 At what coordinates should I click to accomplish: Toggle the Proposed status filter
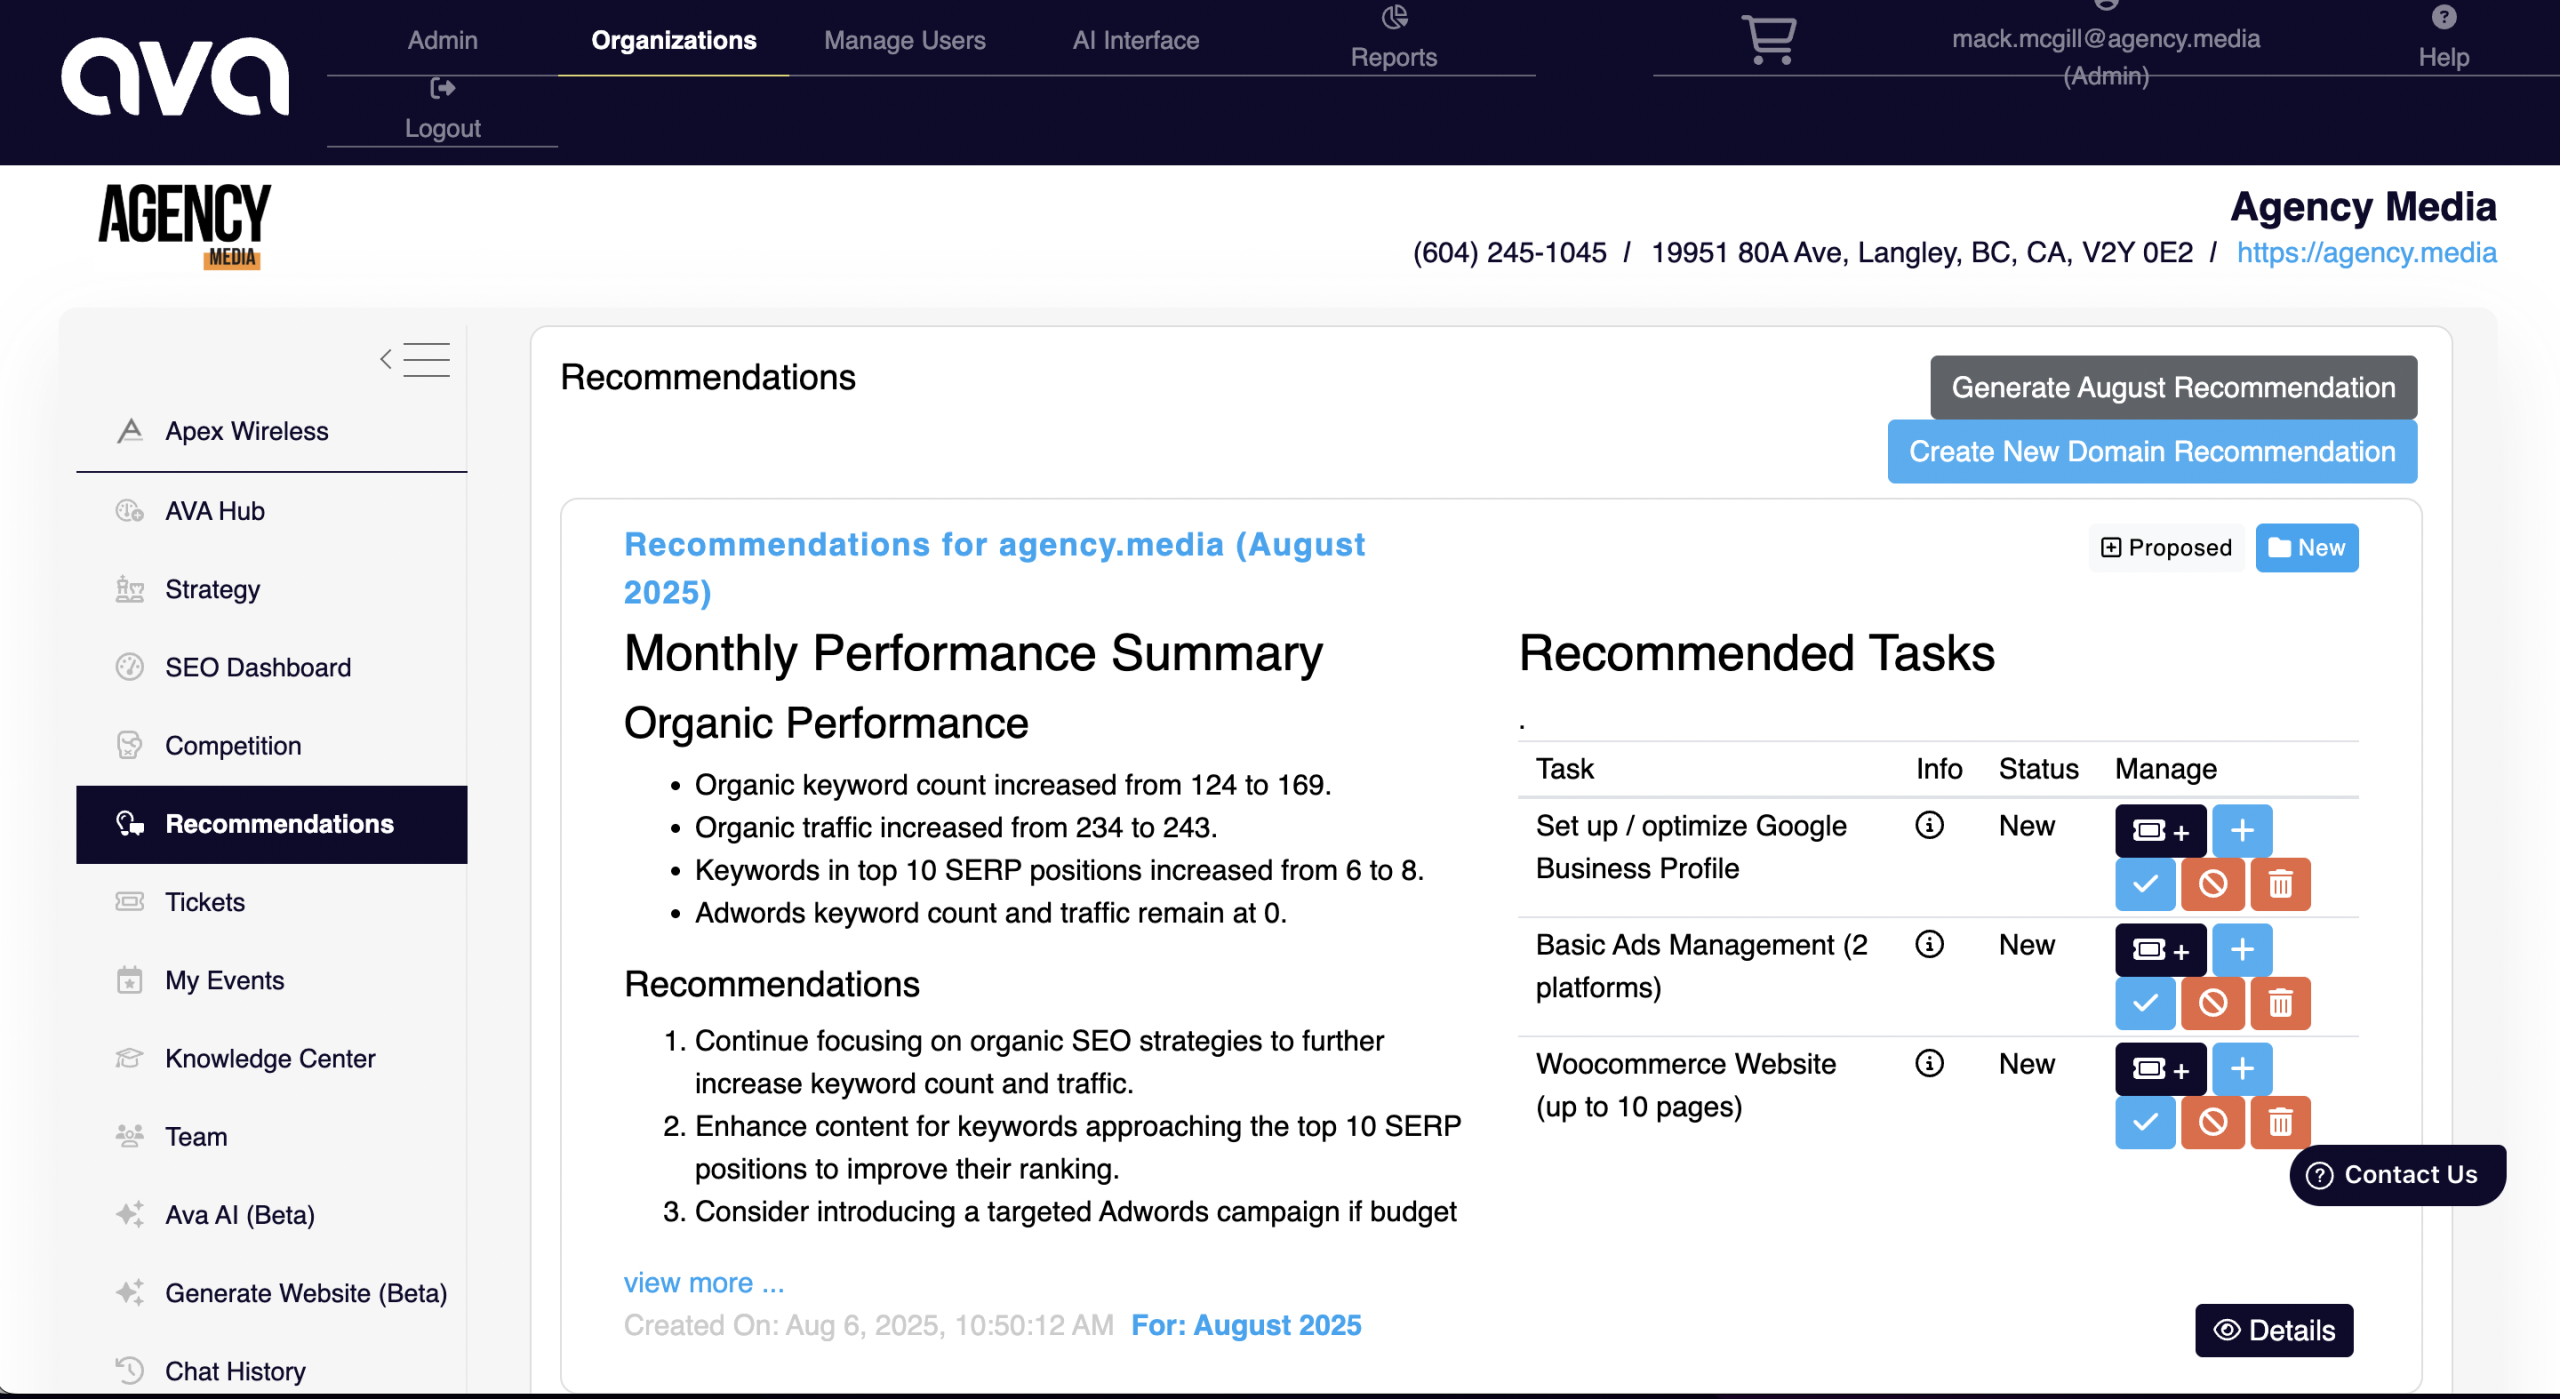[2166, 548]
